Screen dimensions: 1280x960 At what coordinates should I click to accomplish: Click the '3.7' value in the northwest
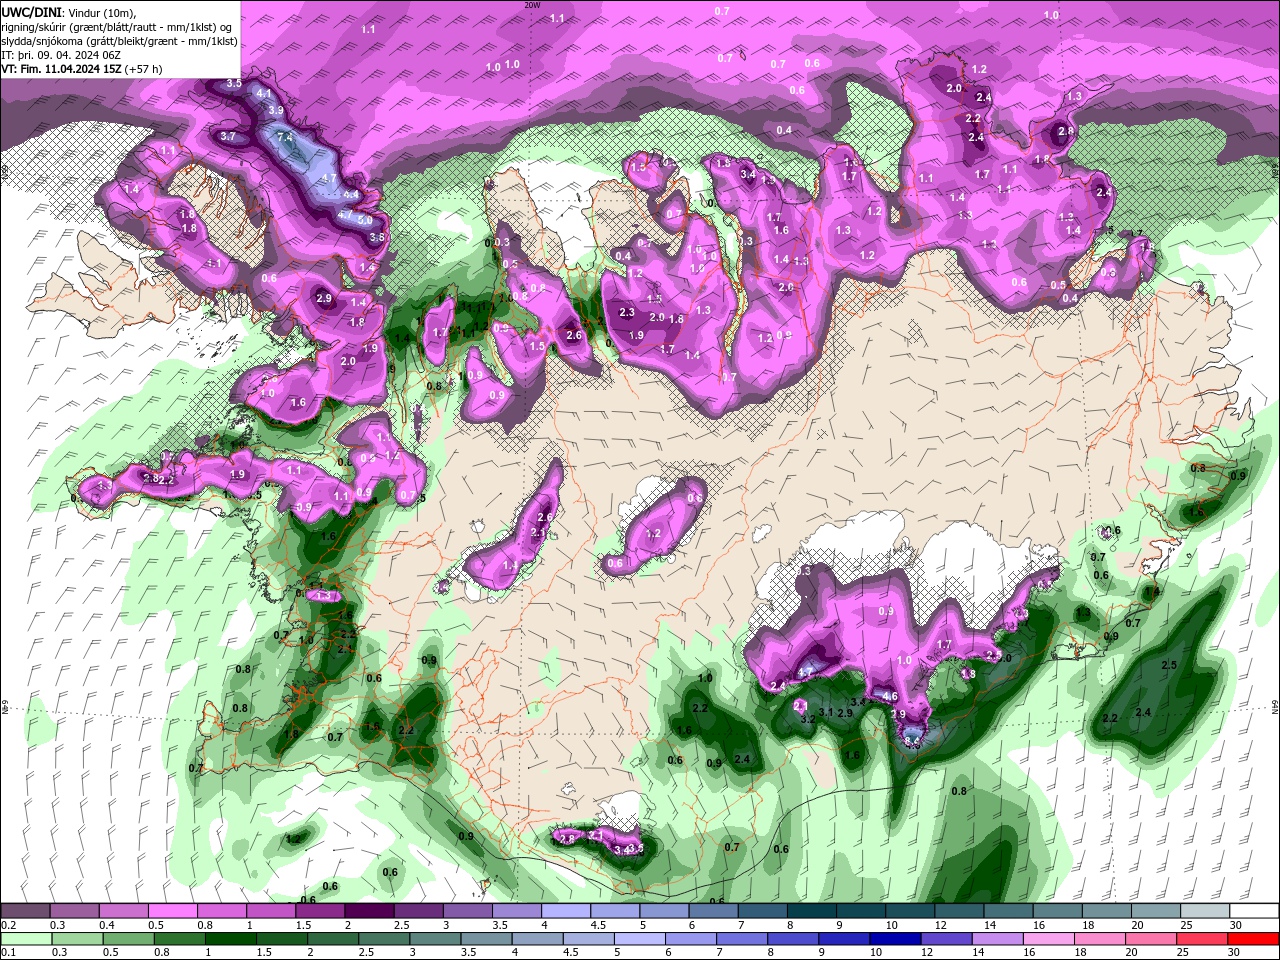tap(228, 136)
